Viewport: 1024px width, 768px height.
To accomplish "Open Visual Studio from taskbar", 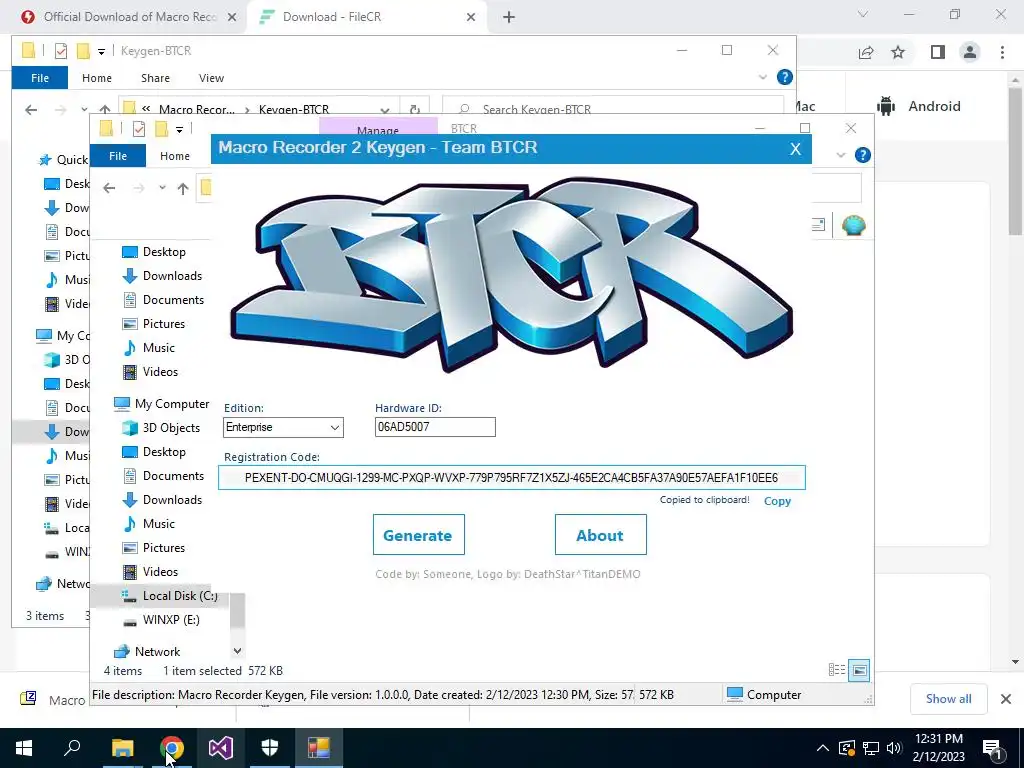I will tap(221, 748).
